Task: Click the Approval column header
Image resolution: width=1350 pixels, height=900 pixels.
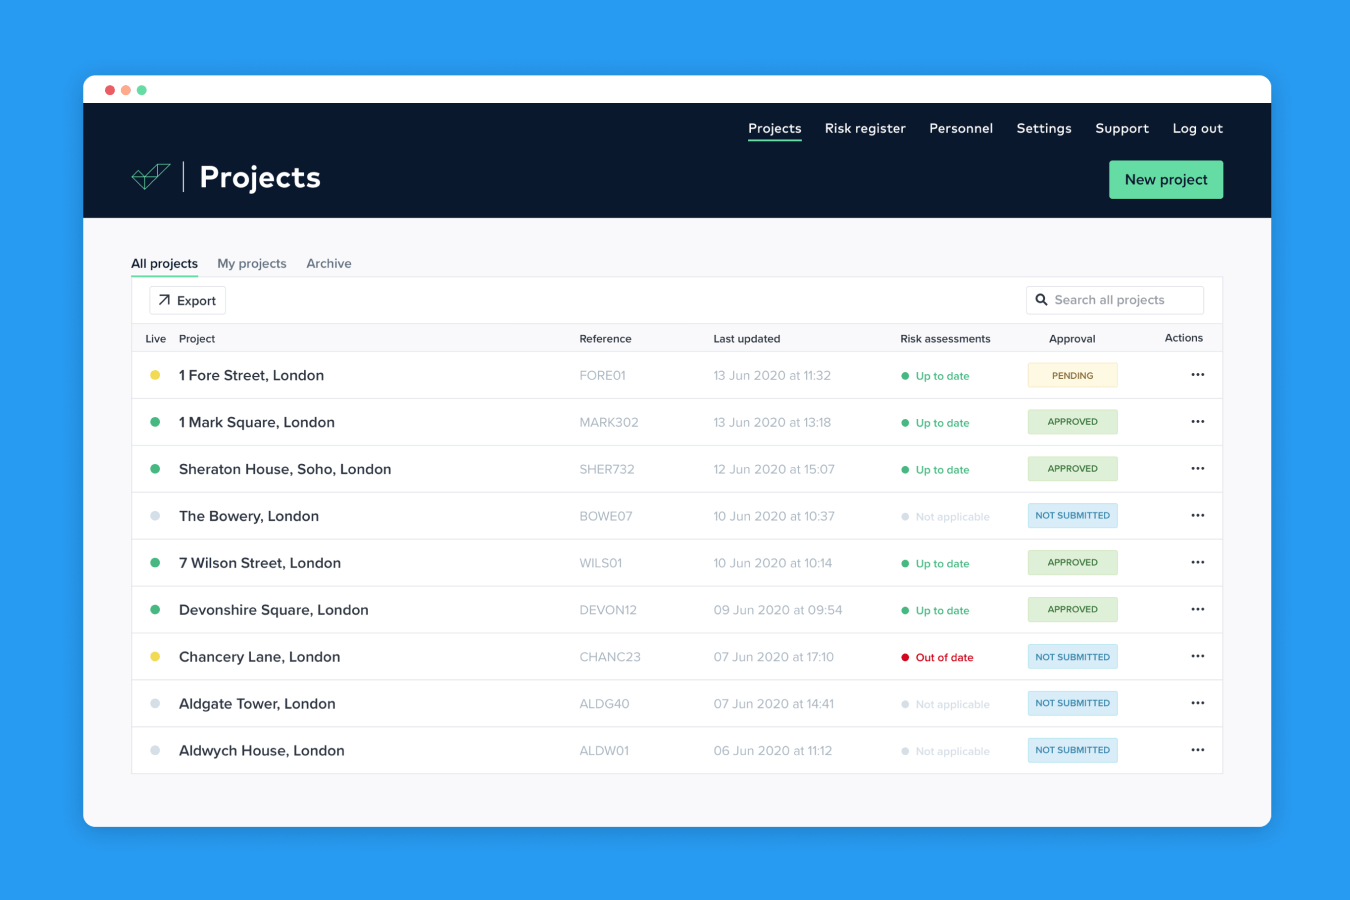Action: point(1072,339)
